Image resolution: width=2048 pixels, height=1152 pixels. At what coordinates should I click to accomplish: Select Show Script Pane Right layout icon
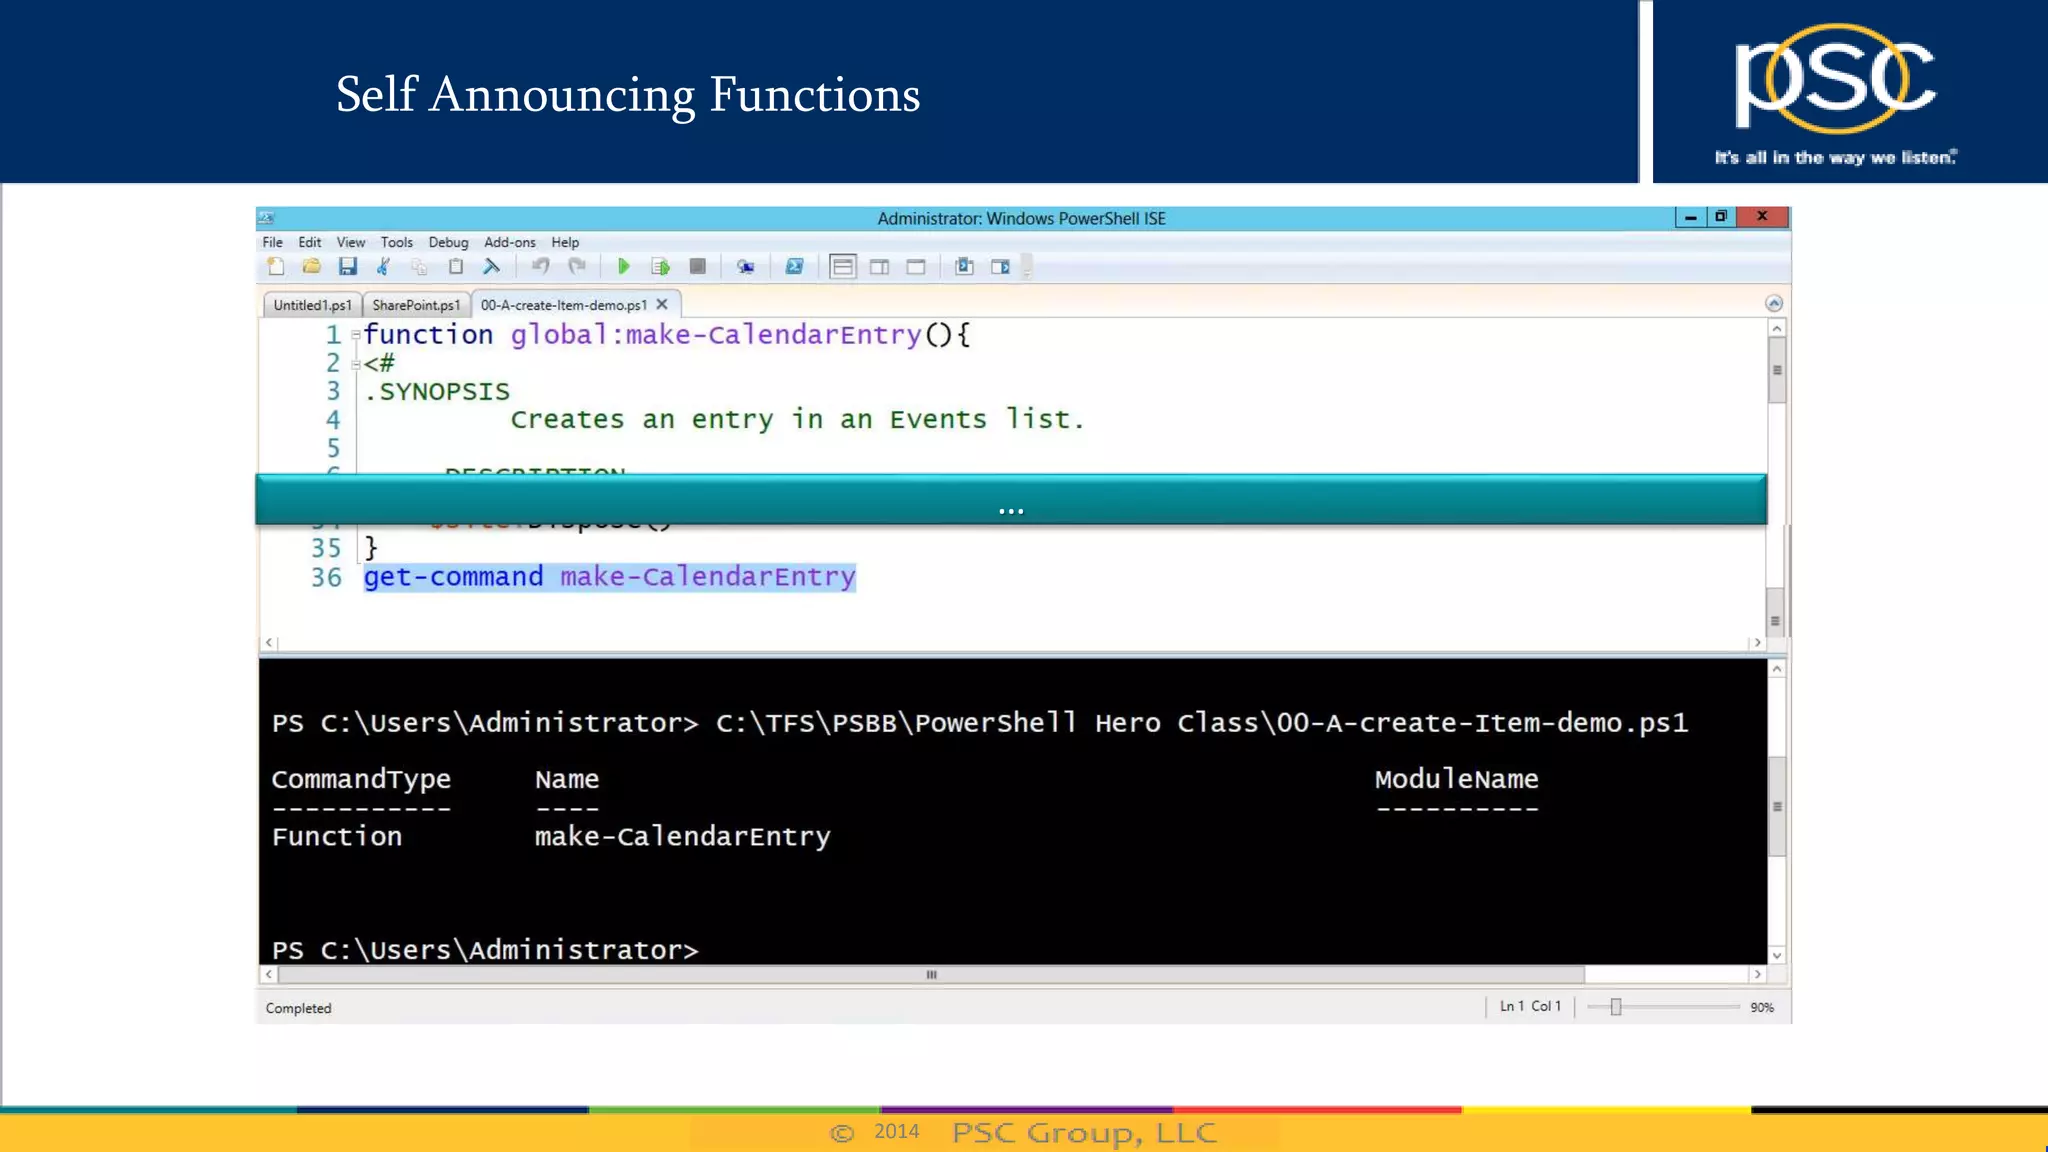[x=880, y=266]
